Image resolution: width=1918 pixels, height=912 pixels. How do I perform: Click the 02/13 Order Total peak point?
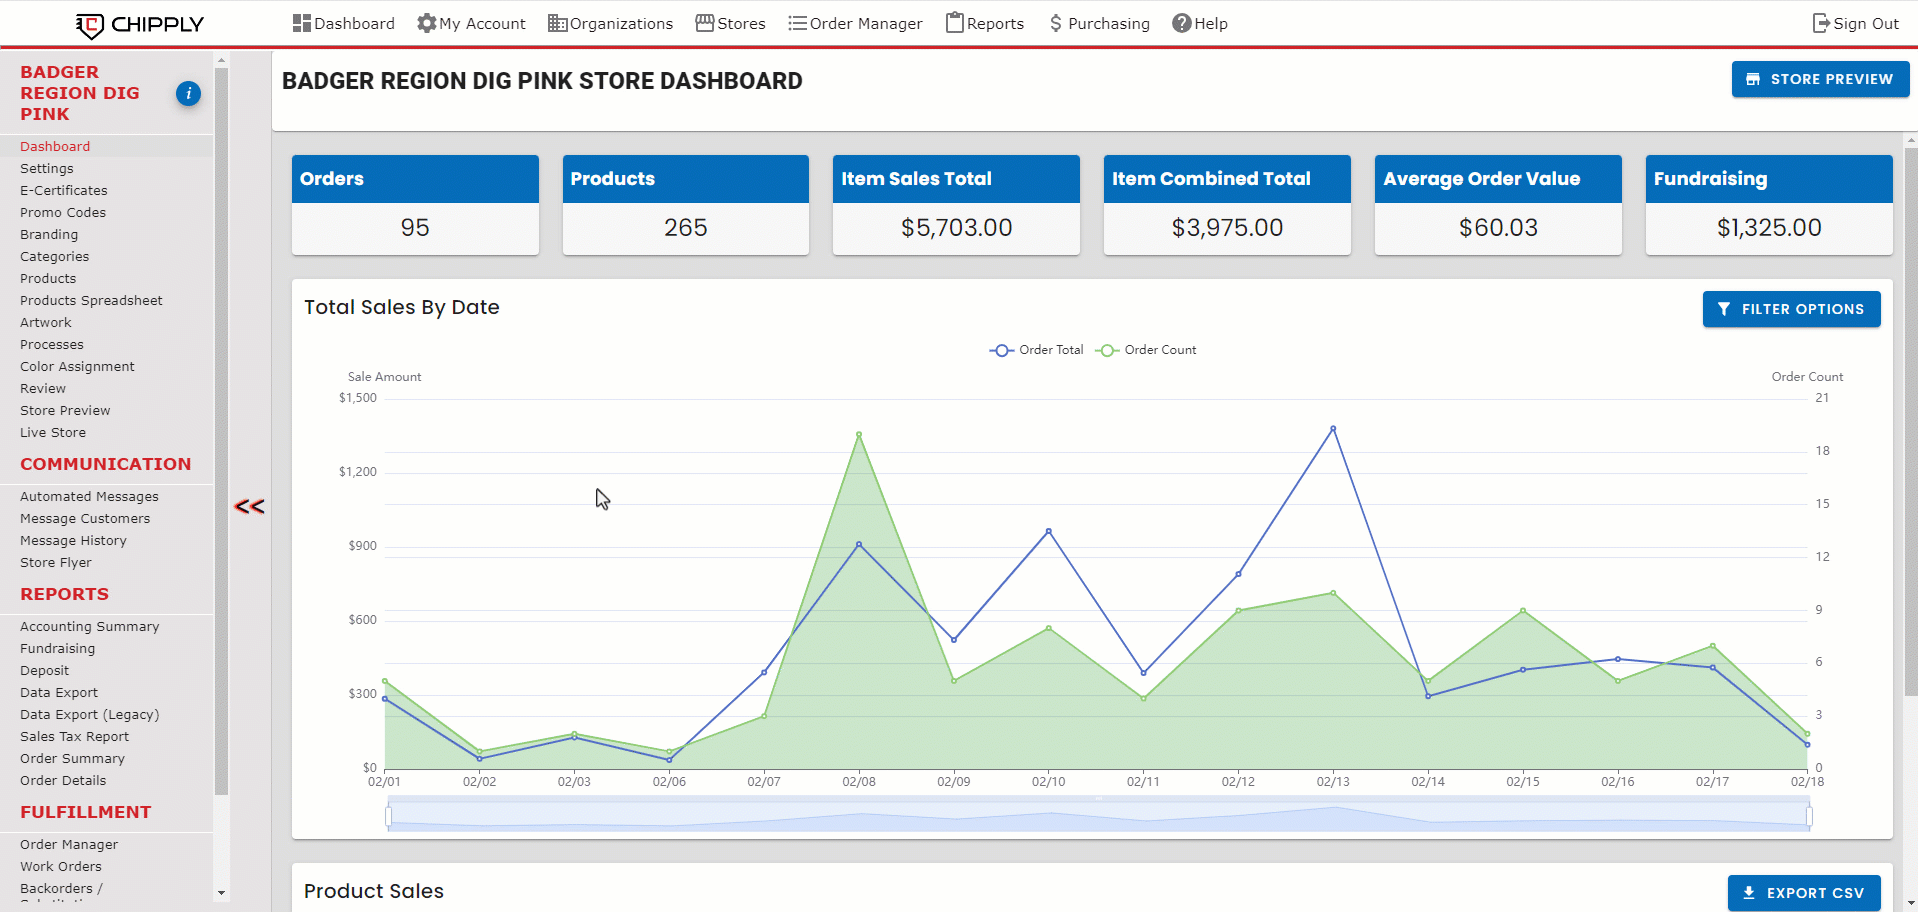[1333, 429]
